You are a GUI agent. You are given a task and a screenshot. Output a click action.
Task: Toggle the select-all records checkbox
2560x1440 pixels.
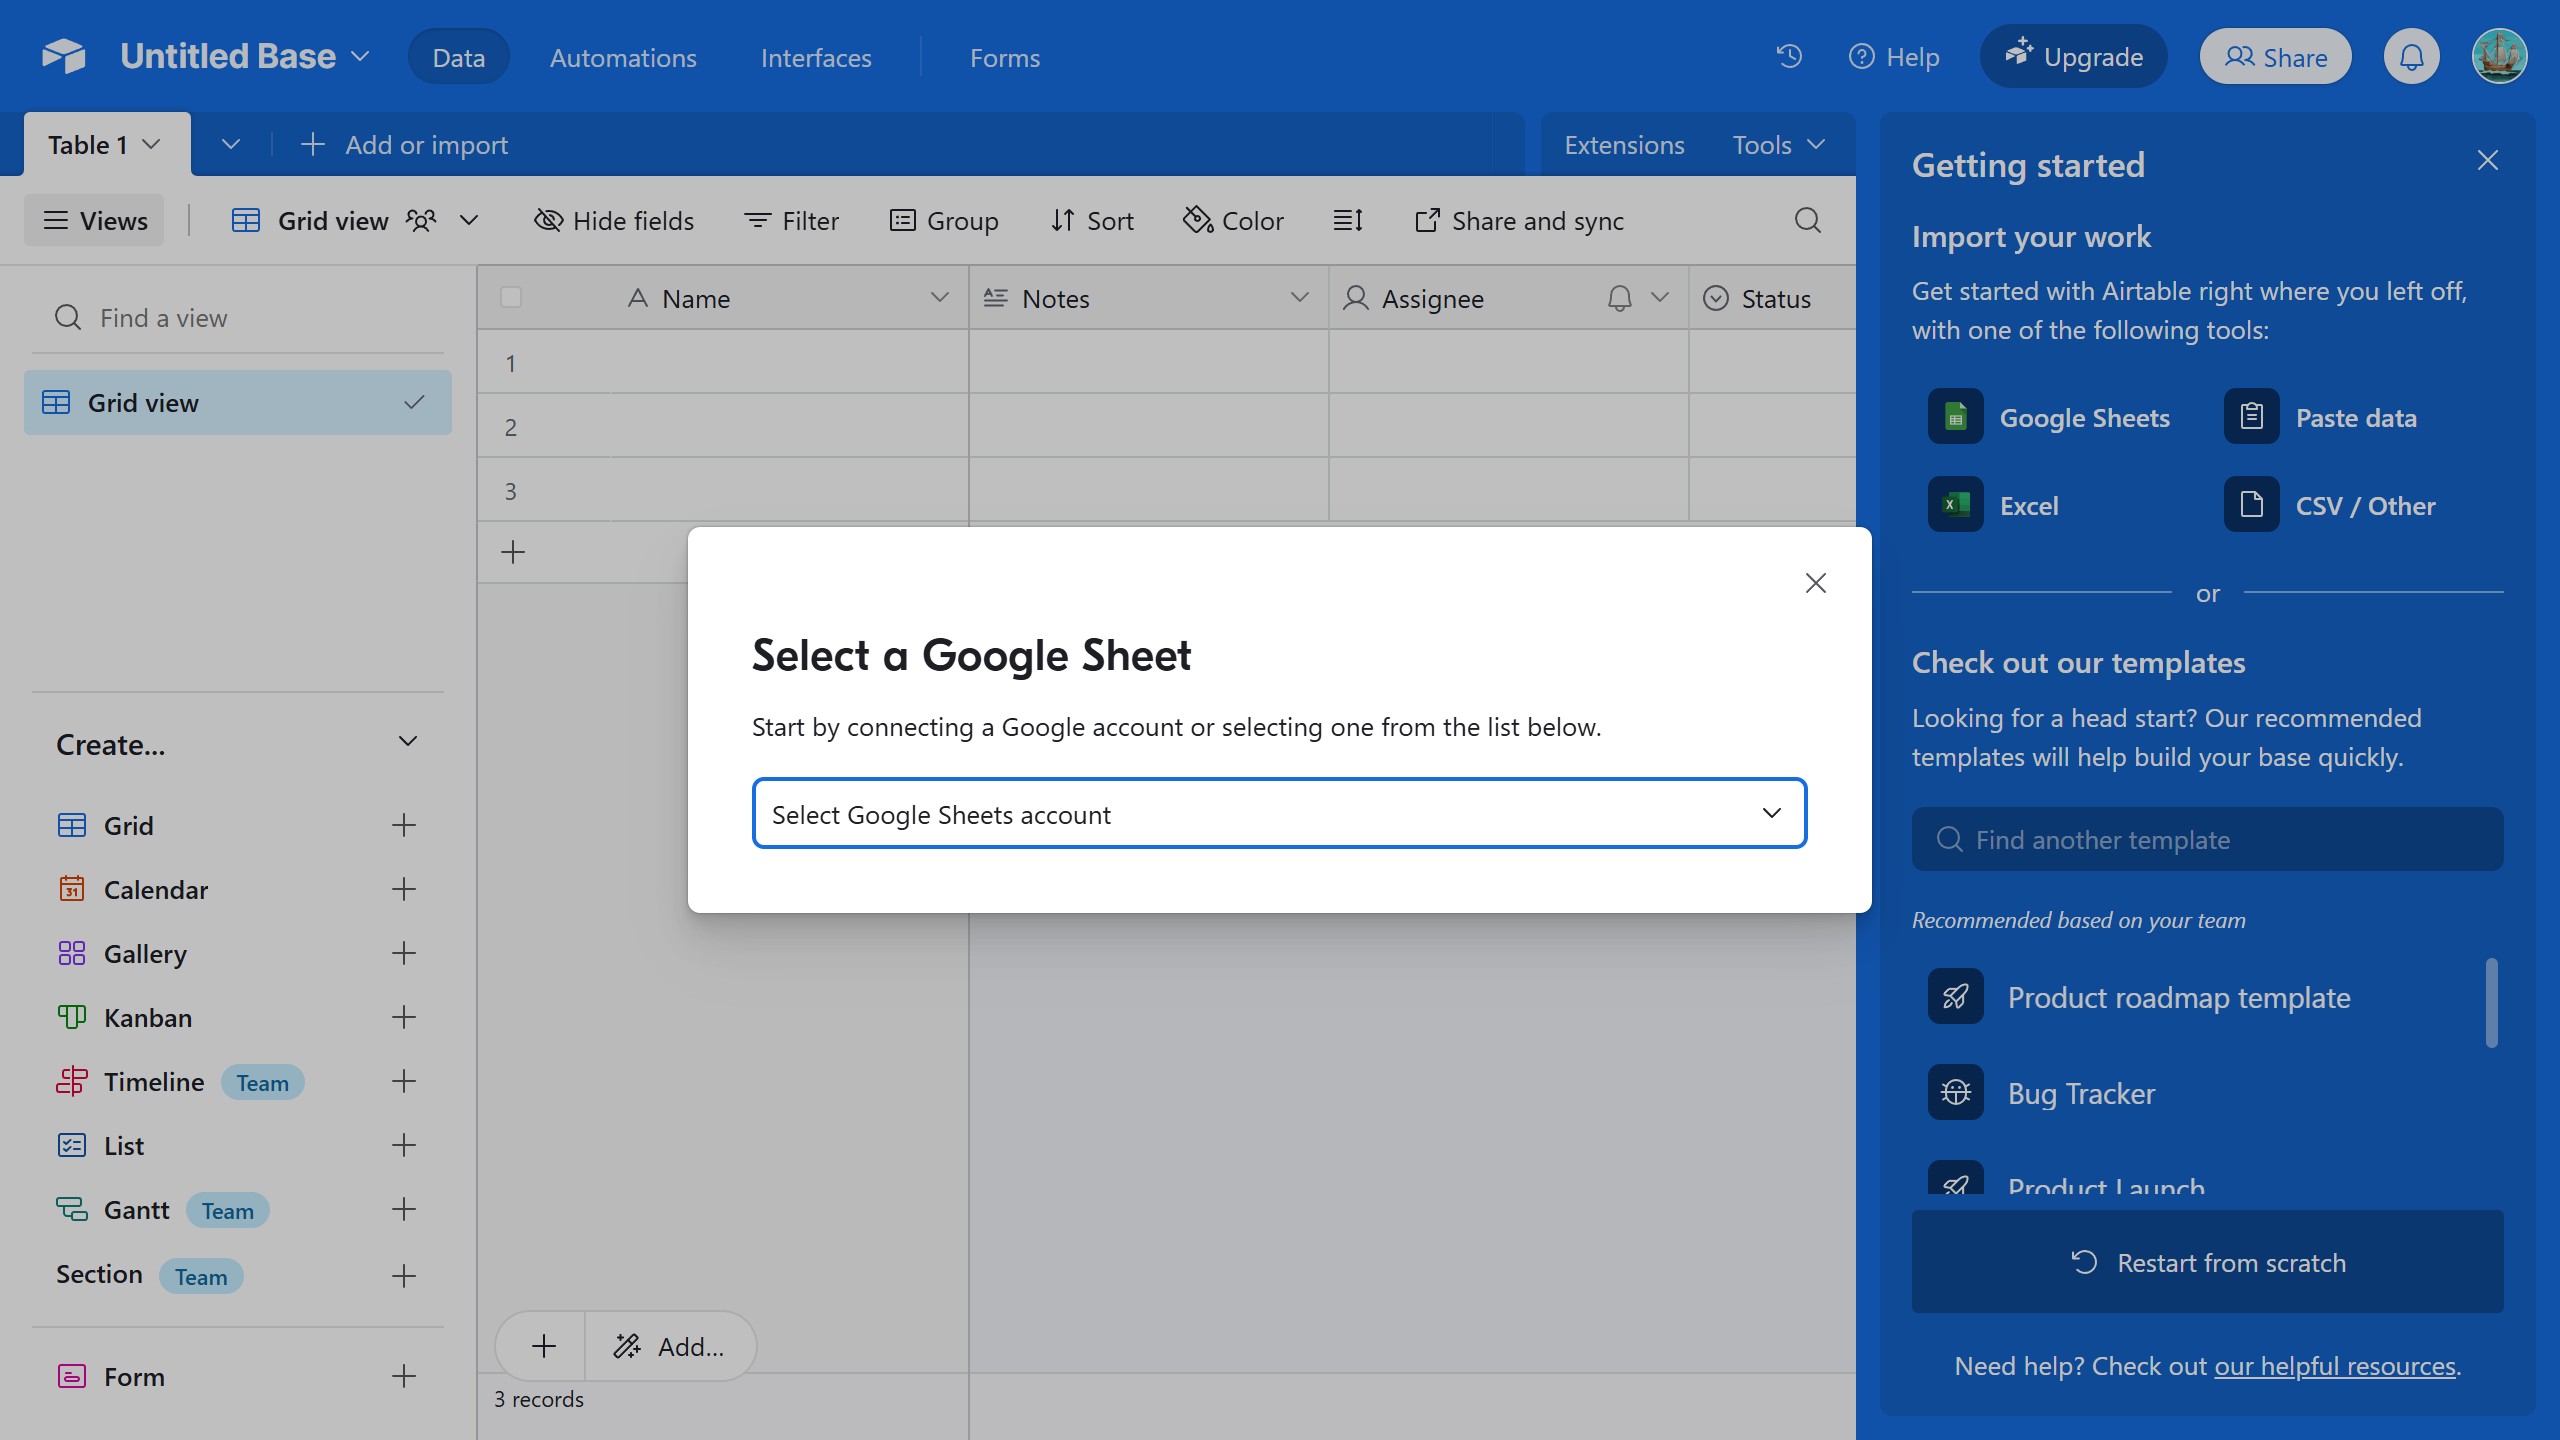[x=511, y=297]
